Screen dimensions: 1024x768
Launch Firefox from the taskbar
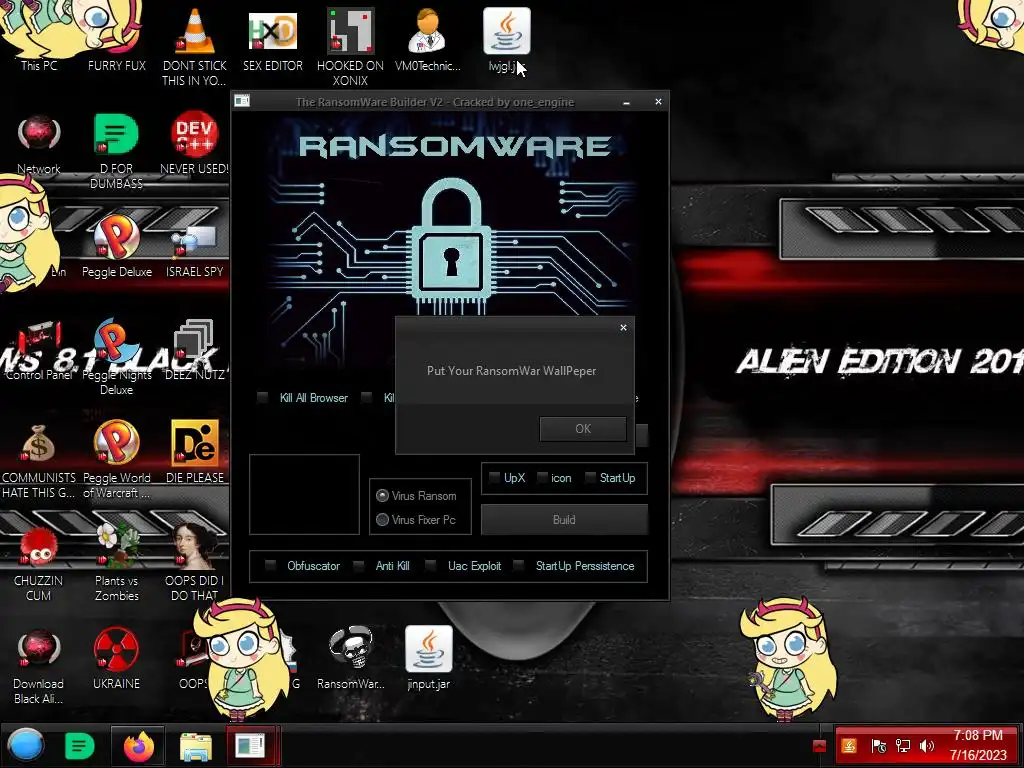click(x=138, y=746)
